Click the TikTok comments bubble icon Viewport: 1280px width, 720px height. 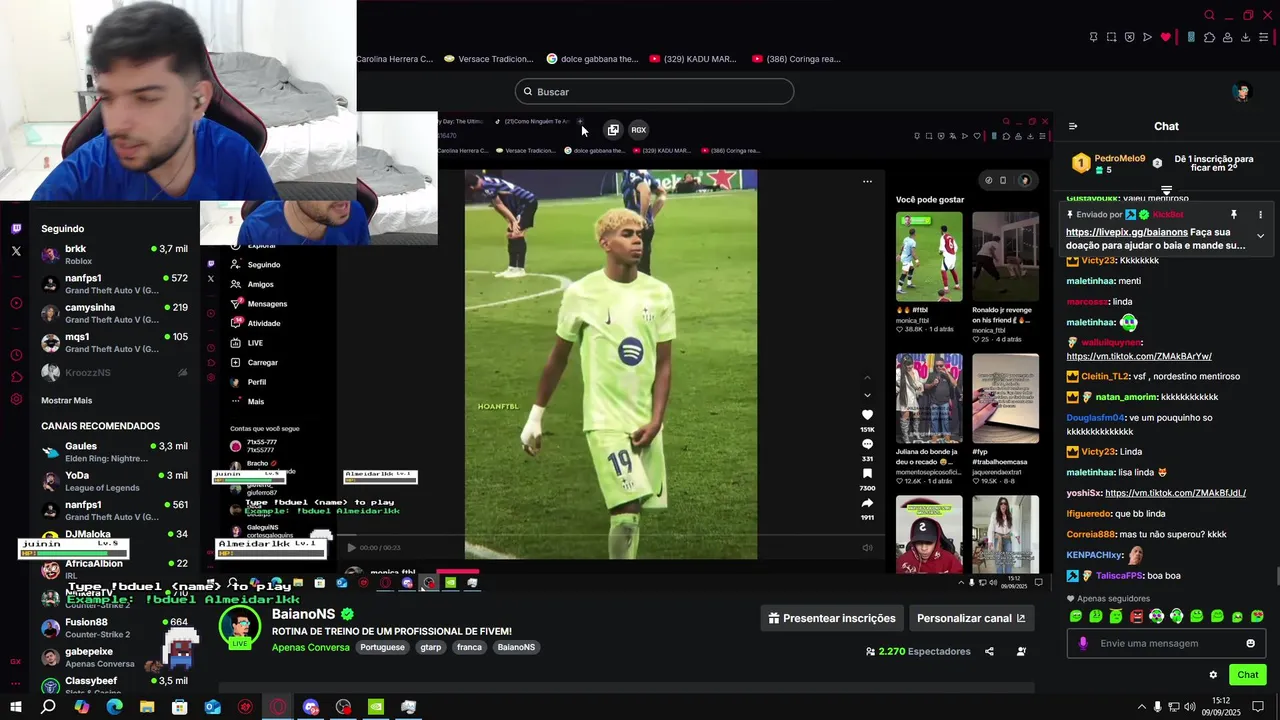point(867,444)
